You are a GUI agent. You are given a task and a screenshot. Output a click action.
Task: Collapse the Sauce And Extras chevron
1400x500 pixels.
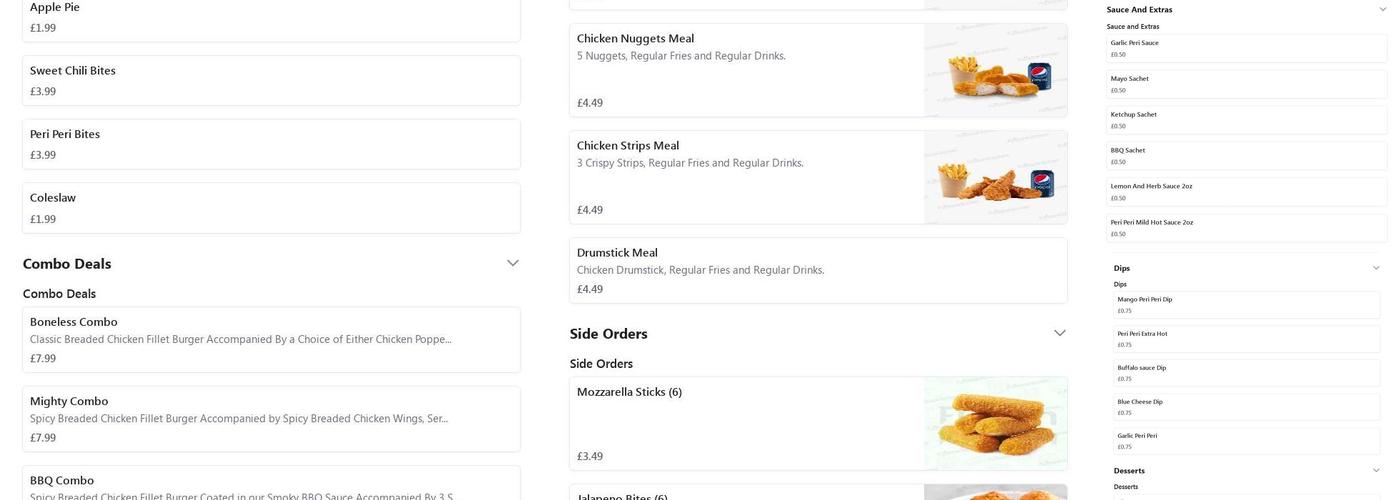[x=1383, y=9]
